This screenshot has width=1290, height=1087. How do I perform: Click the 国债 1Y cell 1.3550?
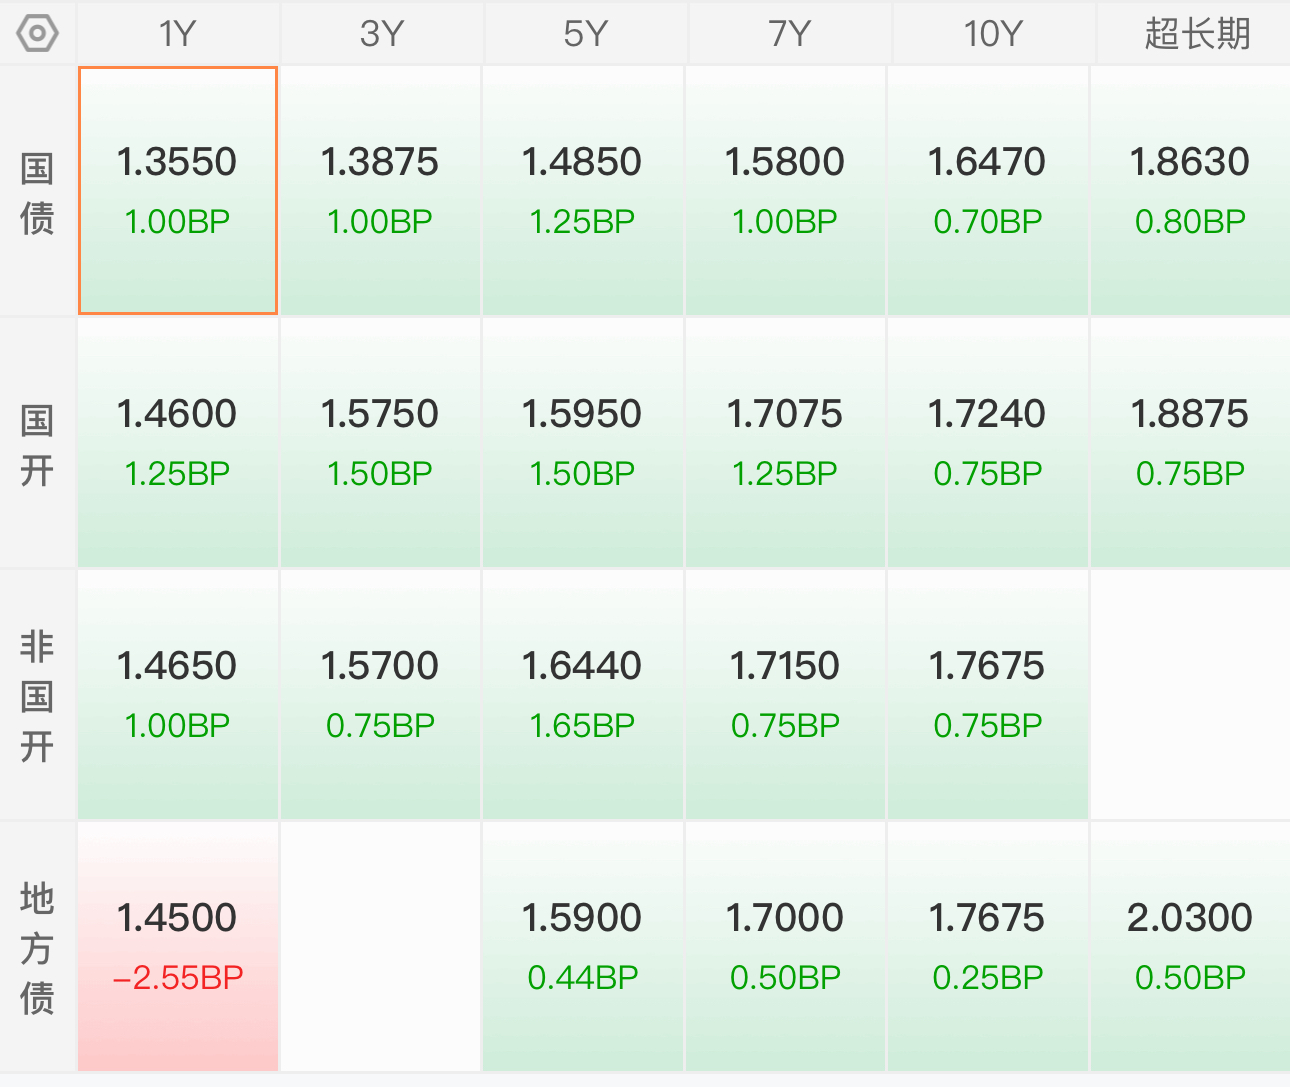coord(178,190)
